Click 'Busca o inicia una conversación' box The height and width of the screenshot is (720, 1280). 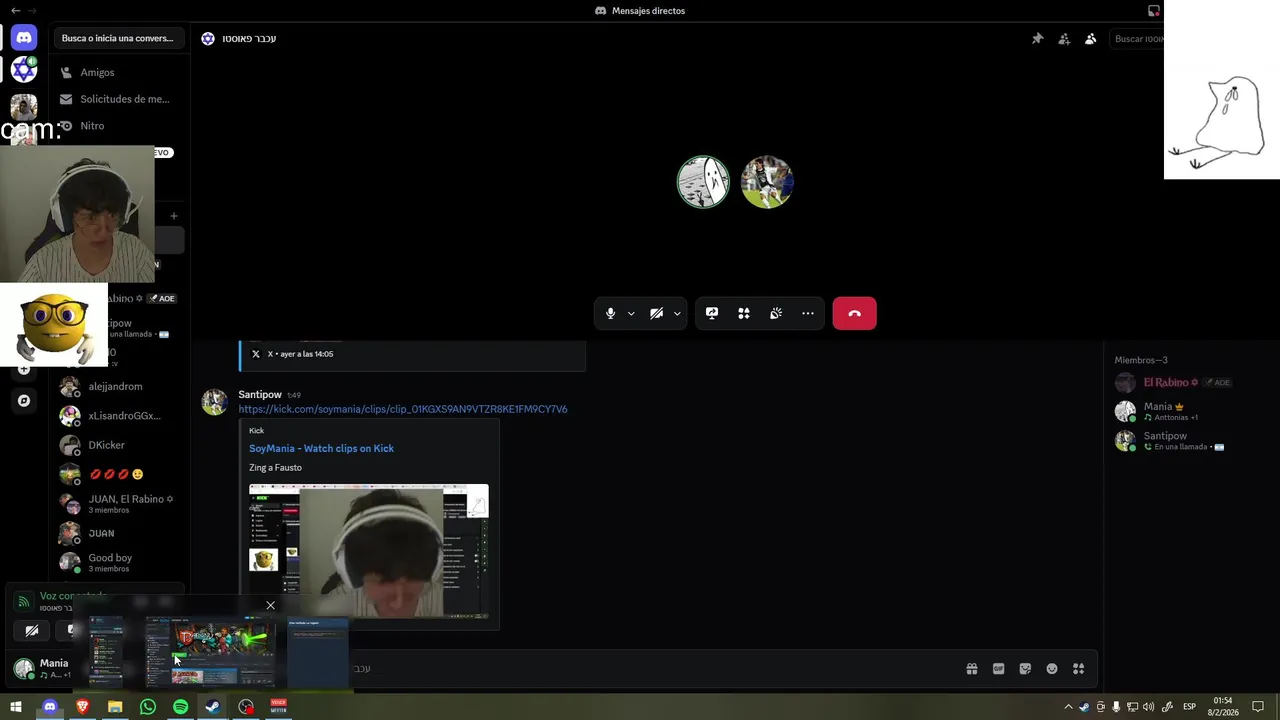pos(118,38)
